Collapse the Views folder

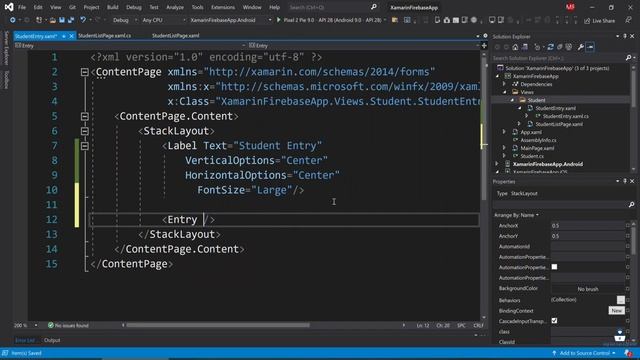[x=504, y=92]
